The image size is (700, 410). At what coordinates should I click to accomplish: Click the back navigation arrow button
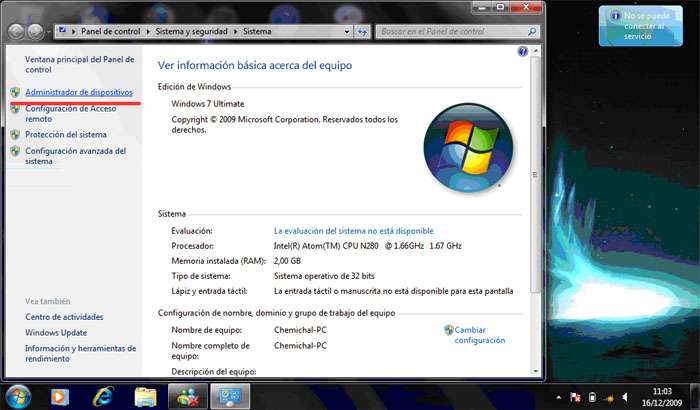(x=19, y=32)
